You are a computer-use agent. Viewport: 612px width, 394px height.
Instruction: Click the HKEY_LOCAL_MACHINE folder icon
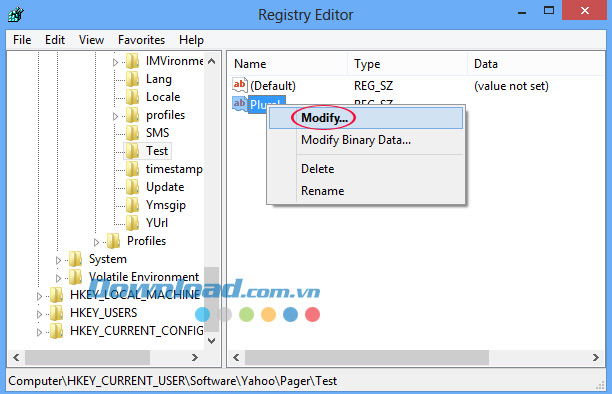(x=57, y=295)
